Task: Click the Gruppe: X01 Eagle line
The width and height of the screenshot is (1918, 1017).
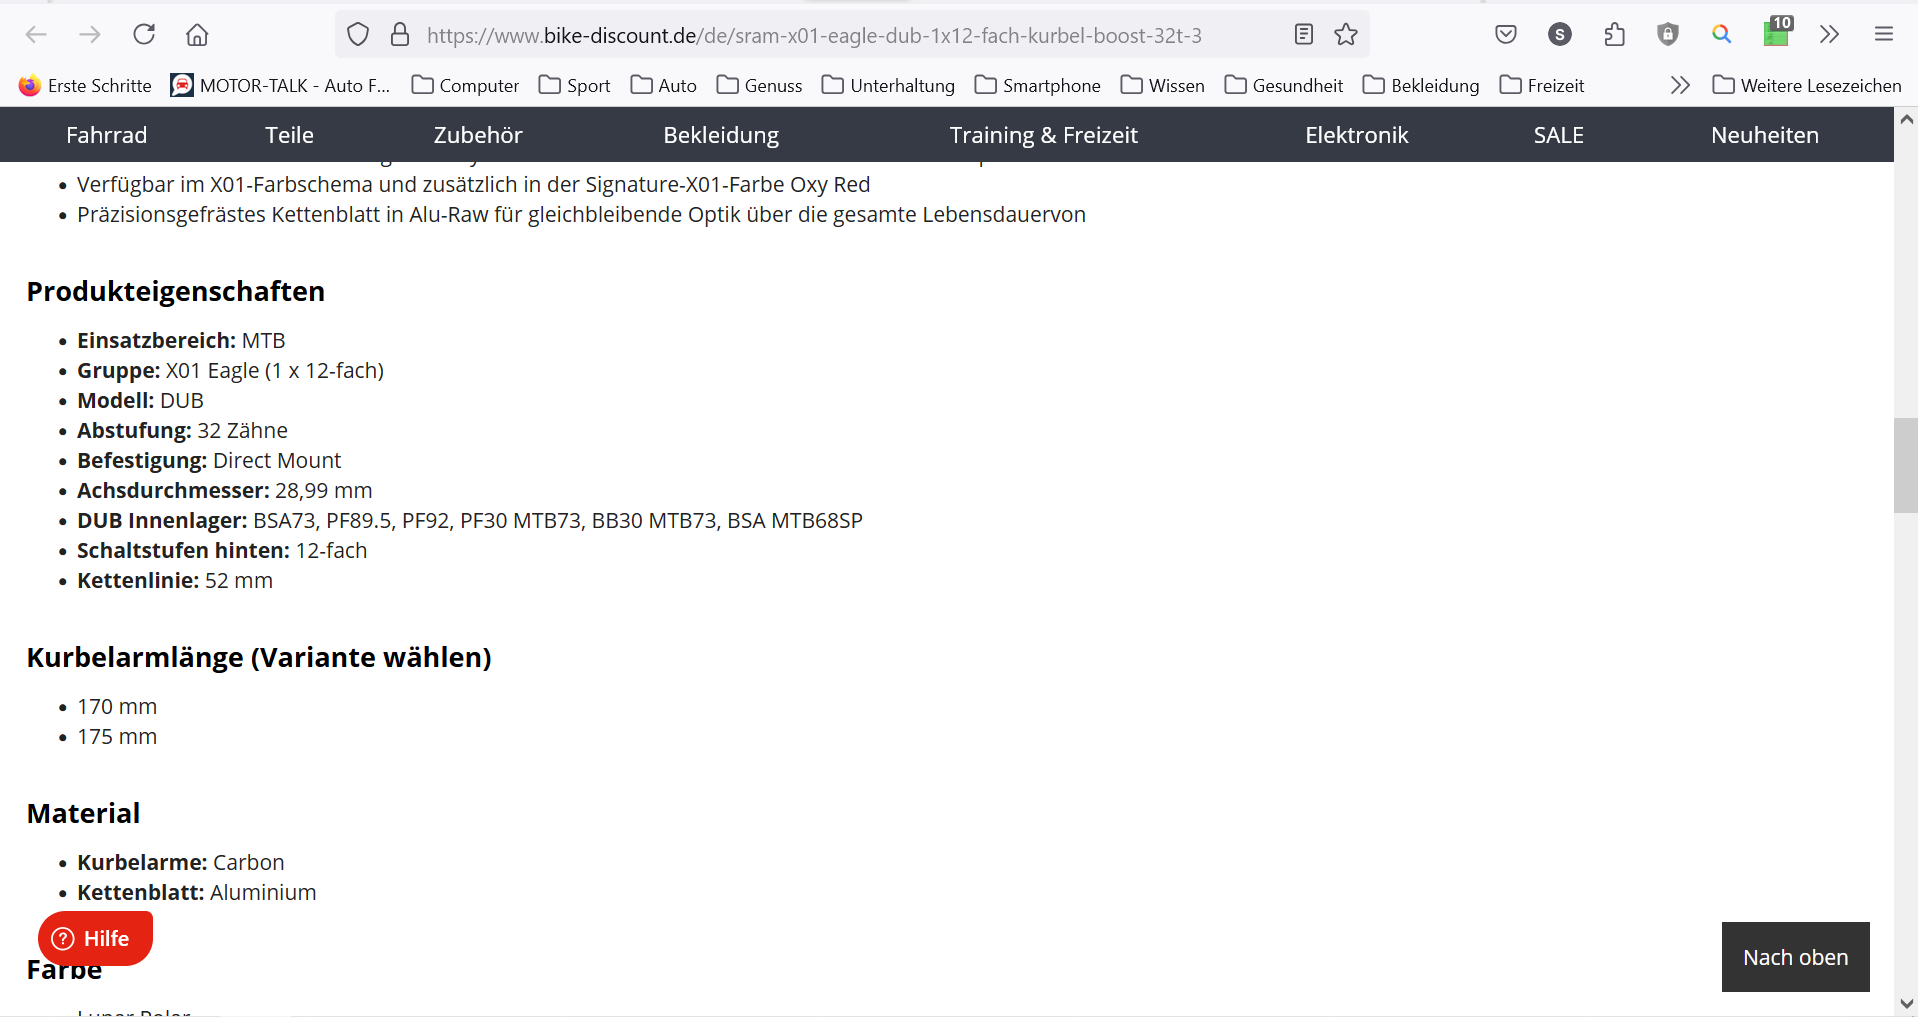Action: point(231,371)
